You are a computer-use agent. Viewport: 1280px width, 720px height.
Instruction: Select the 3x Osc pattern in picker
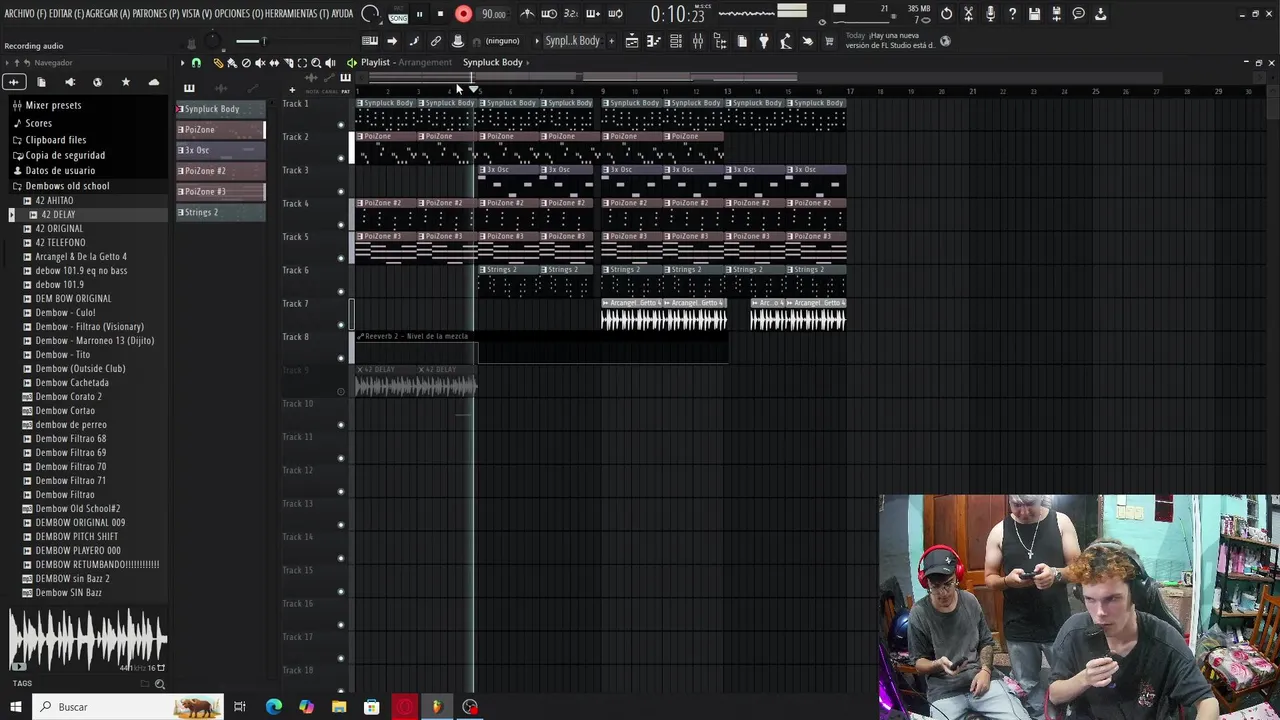coord(221,150)
